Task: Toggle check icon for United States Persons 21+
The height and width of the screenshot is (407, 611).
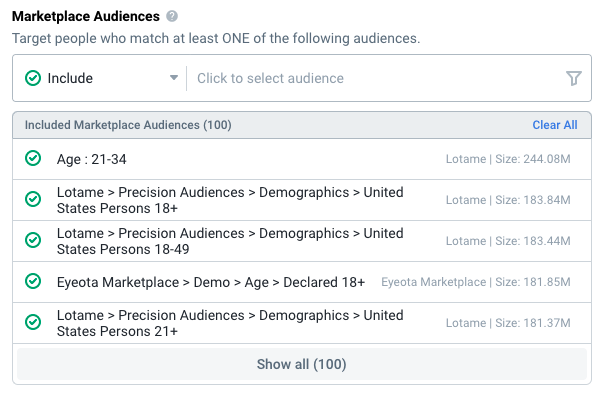Action: tap(33, 322)
